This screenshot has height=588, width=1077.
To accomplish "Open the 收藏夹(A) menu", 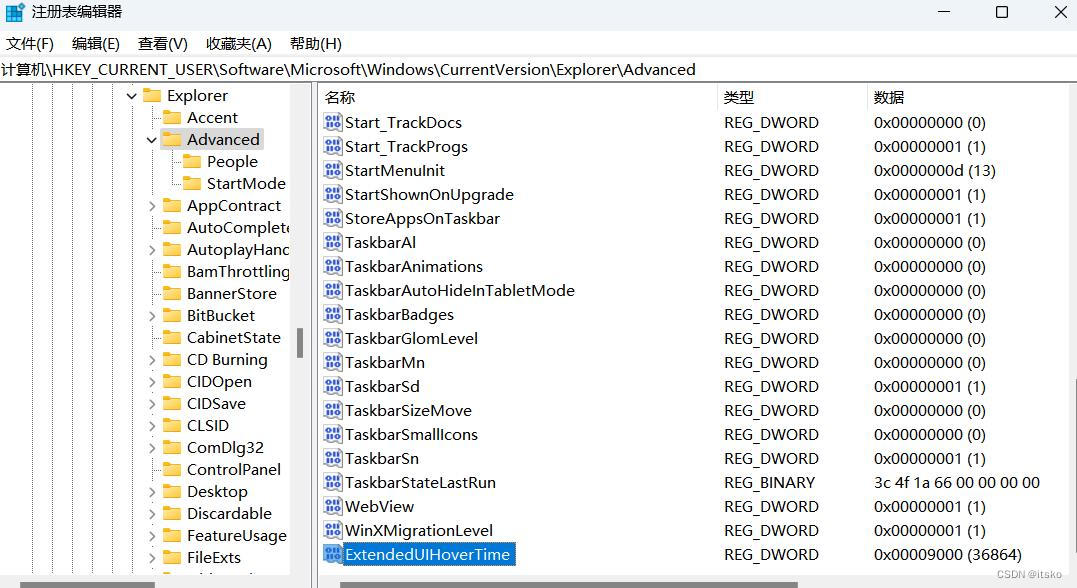I will pyautogui.click(x=239, y=44).
